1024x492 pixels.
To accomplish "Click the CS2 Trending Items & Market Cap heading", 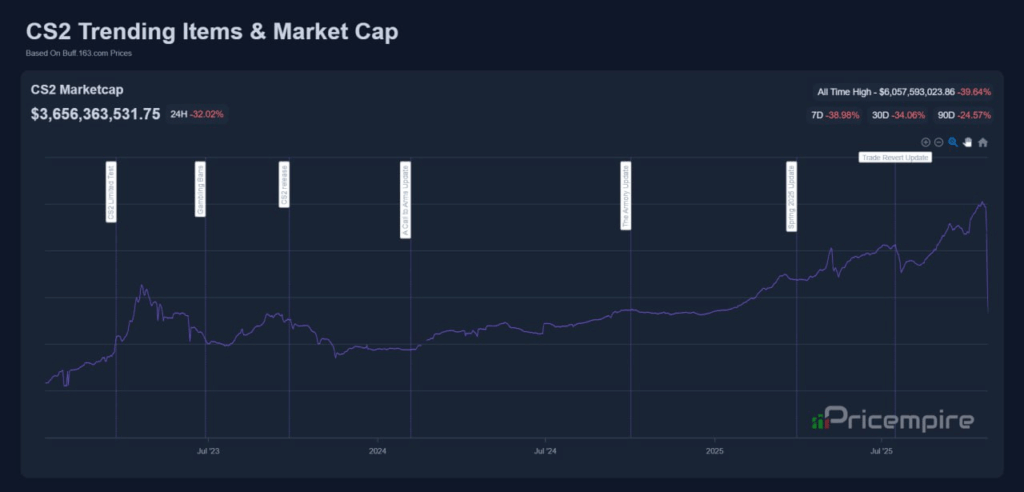I will pos(212,32).
